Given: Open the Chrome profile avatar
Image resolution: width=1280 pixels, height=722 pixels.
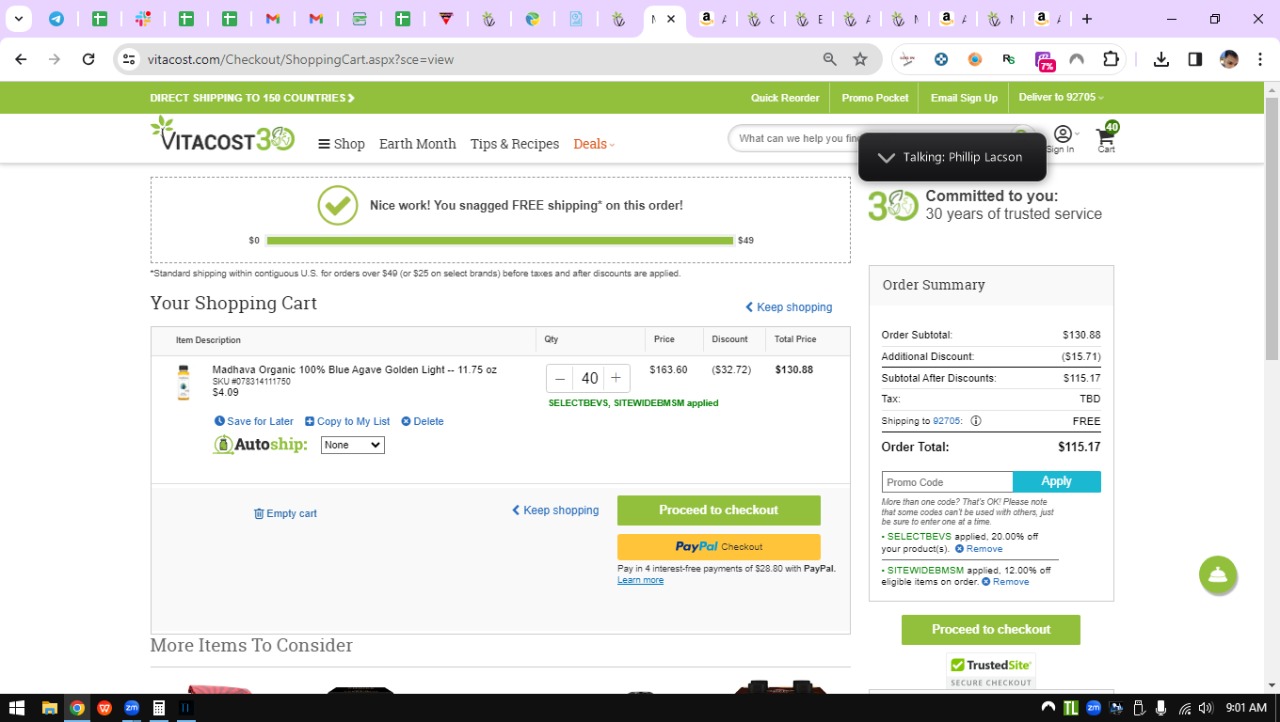Looking at the screenshot, I should [1229, 59].
